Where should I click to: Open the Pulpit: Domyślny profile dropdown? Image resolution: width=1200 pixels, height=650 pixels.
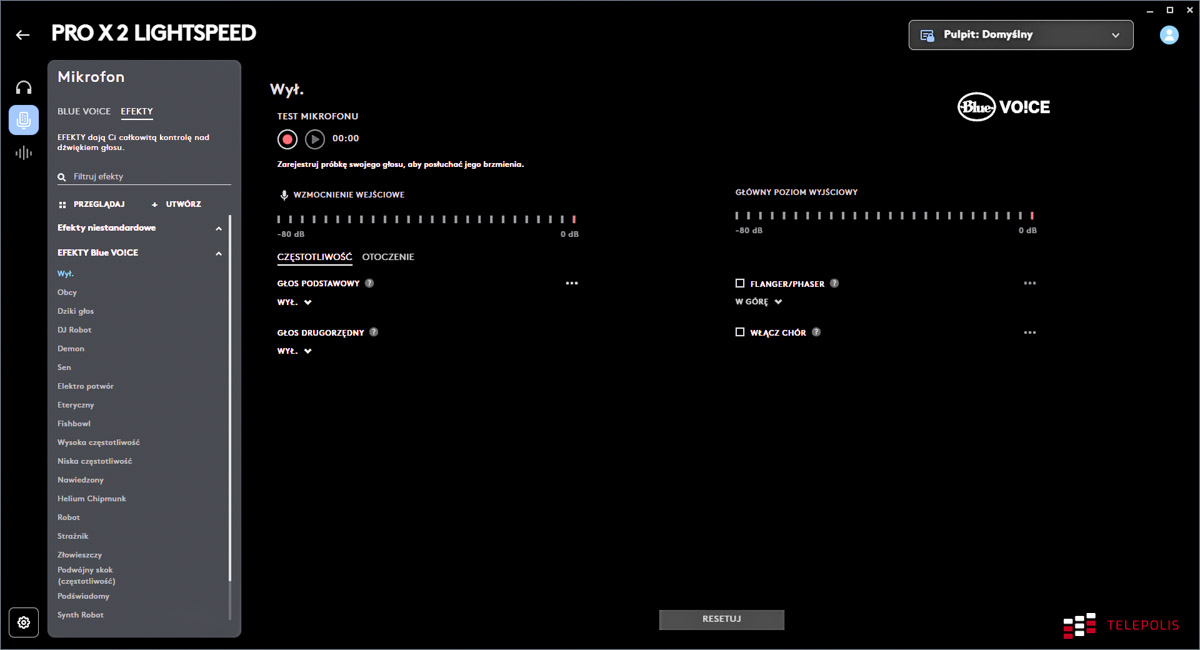(1020, 35)
